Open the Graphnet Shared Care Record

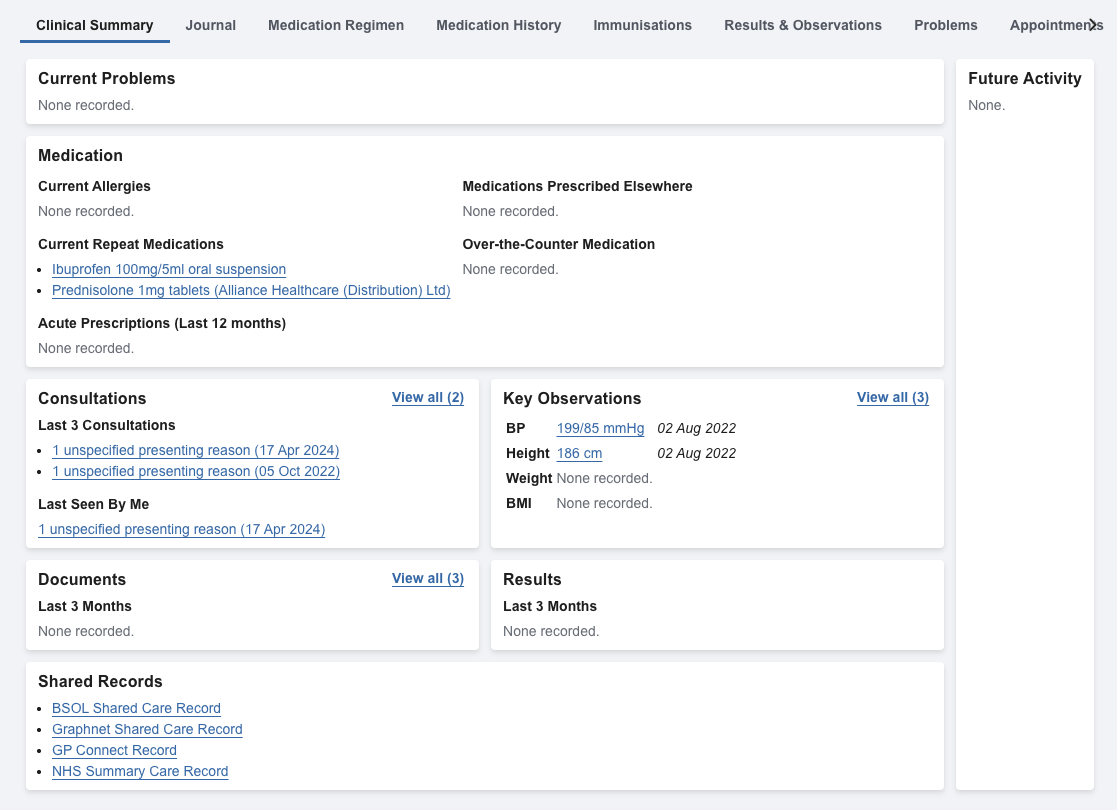coord(147,729)
